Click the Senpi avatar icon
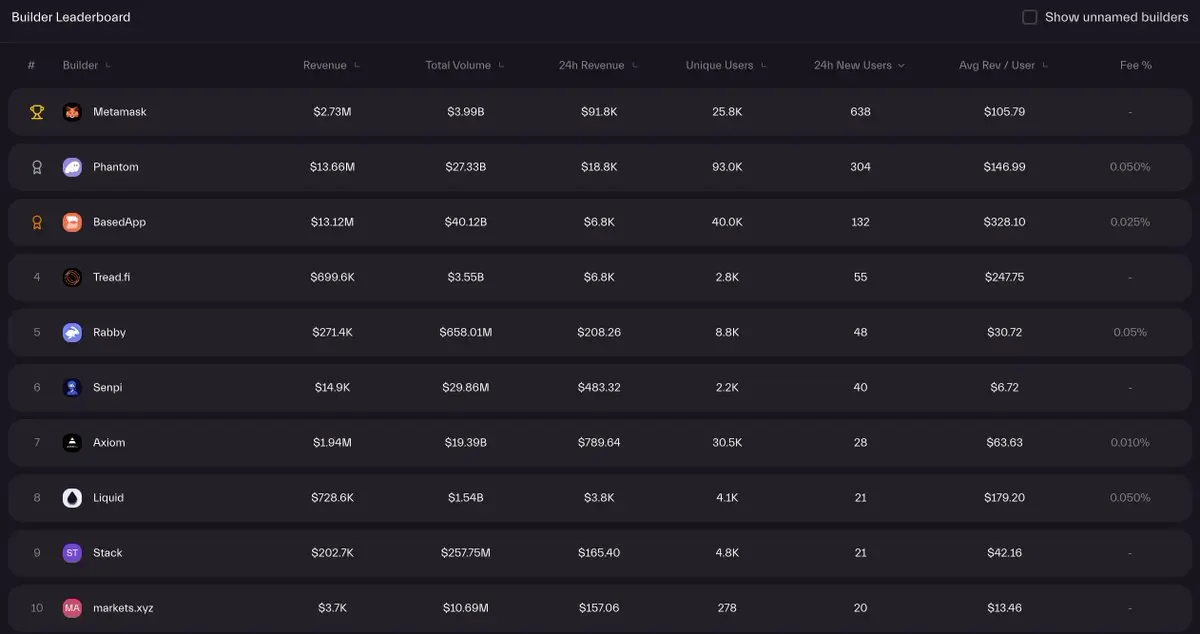Screen dimensions: 1200x634 tap(72, 387)
